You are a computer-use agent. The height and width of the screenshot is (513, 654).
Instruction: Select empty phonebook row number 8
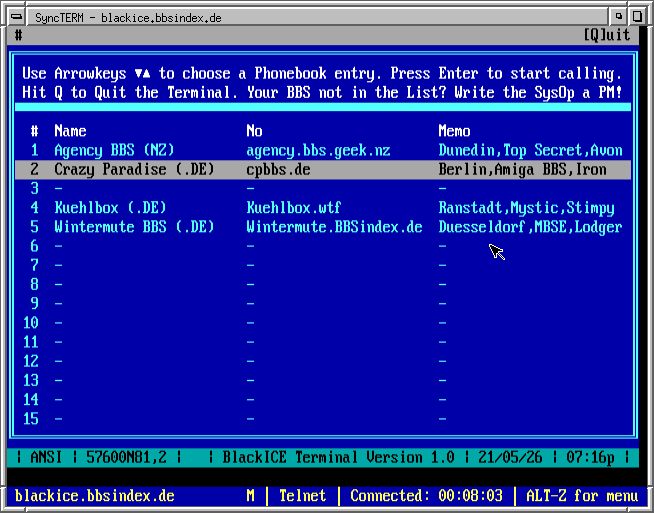click(x=323, y=284)
